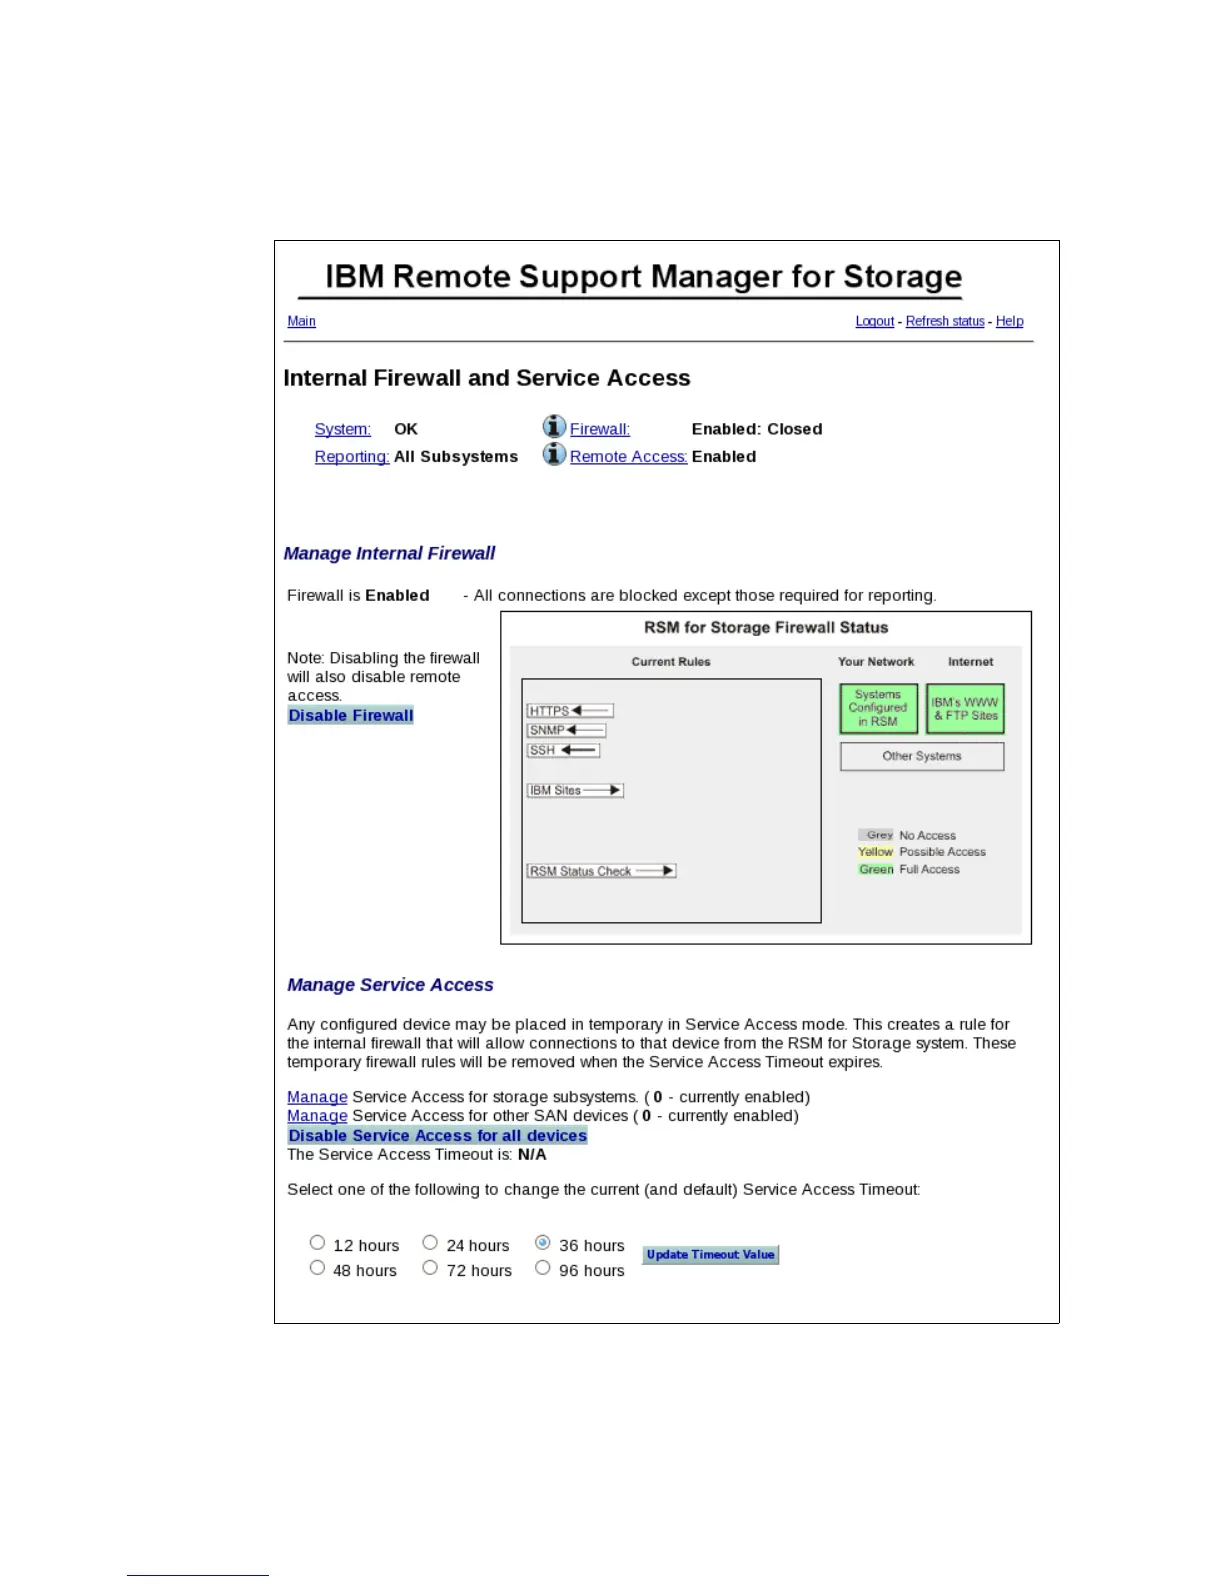Open the Reporting link
This screenshot has width=1224, height=1584.
[x=352, y=457]
